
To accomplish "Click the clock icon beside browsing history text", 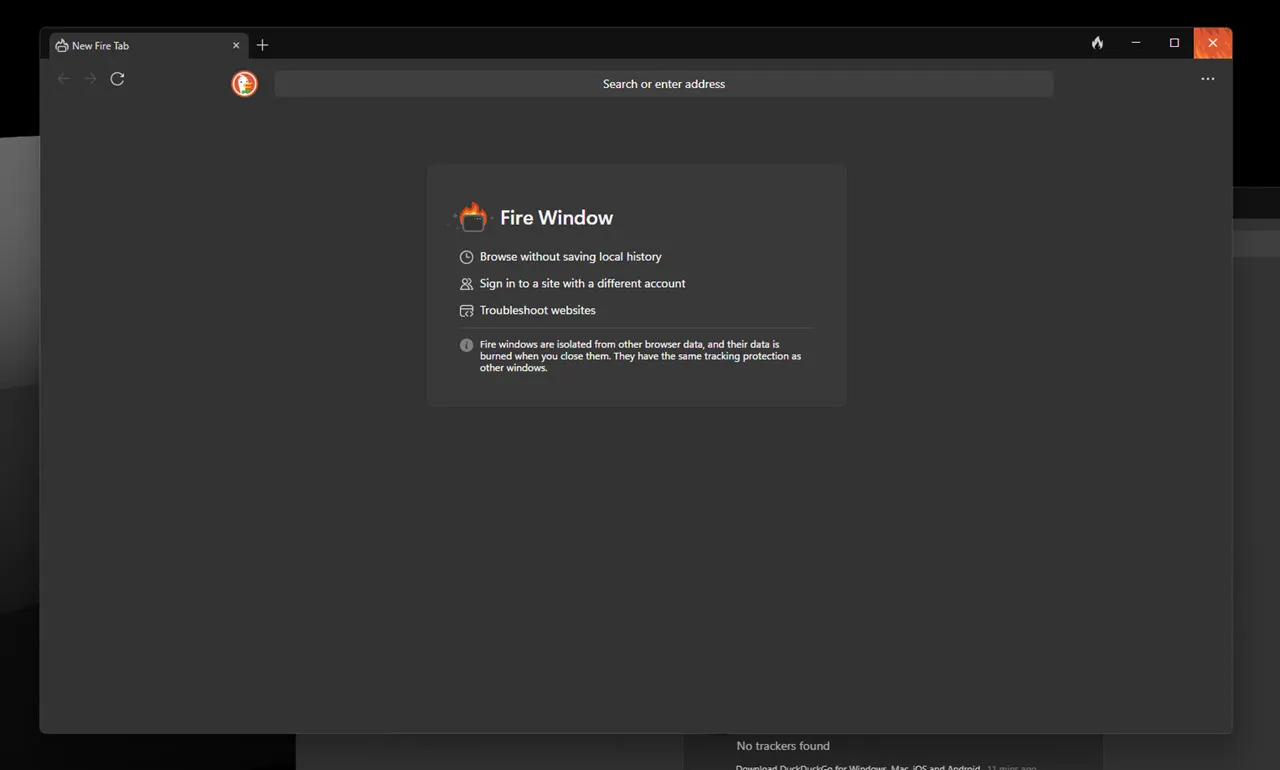I will pos(466,257).
